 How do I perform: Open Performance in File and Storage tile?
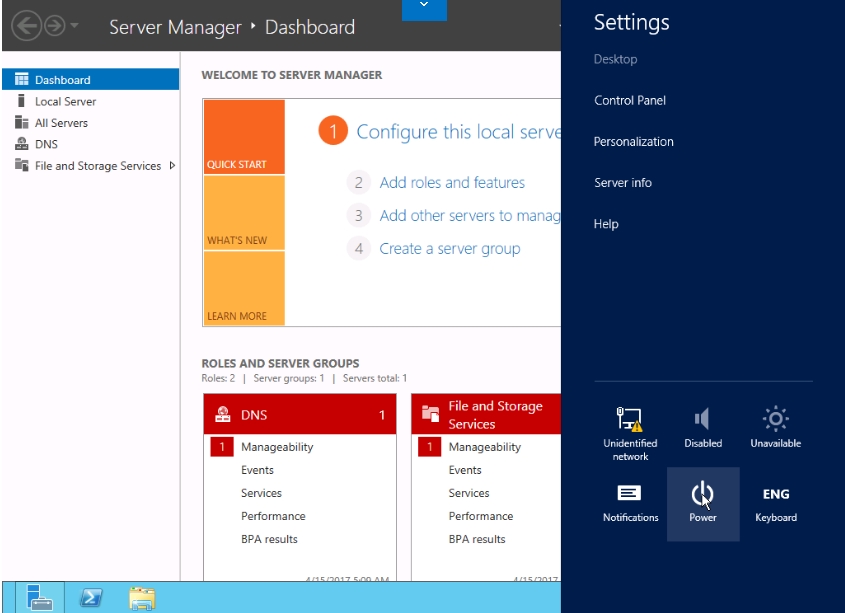(x=481, y=516)
